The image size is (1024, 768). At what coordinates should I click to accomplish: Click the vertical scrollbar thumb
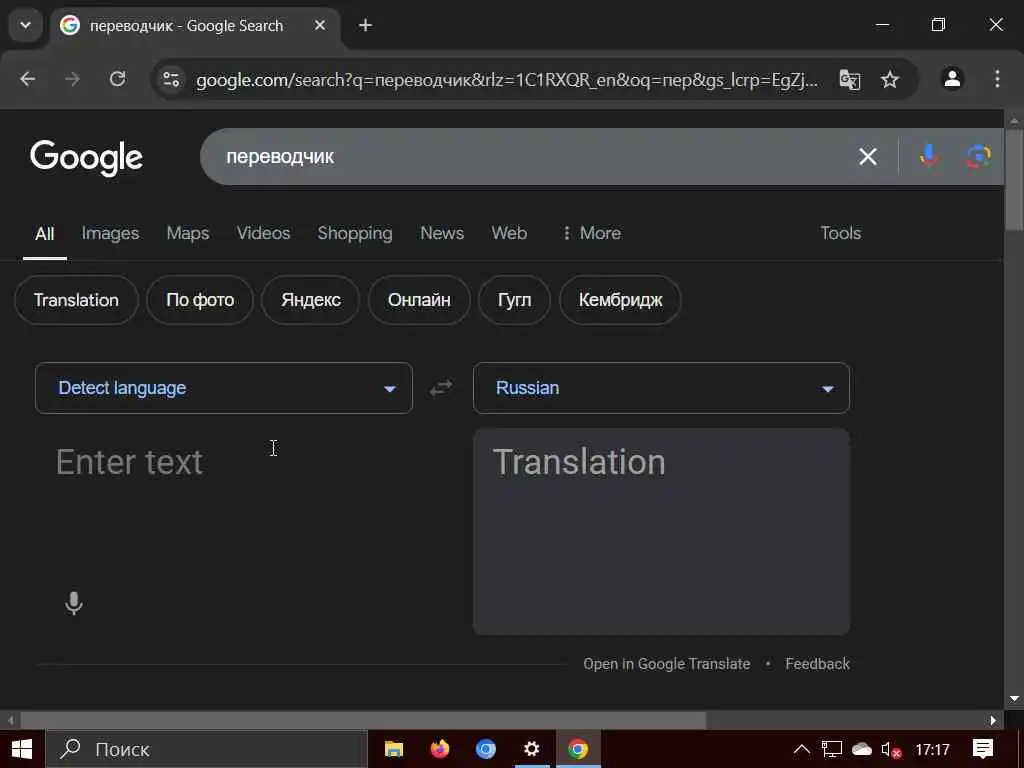point(1014,180)
